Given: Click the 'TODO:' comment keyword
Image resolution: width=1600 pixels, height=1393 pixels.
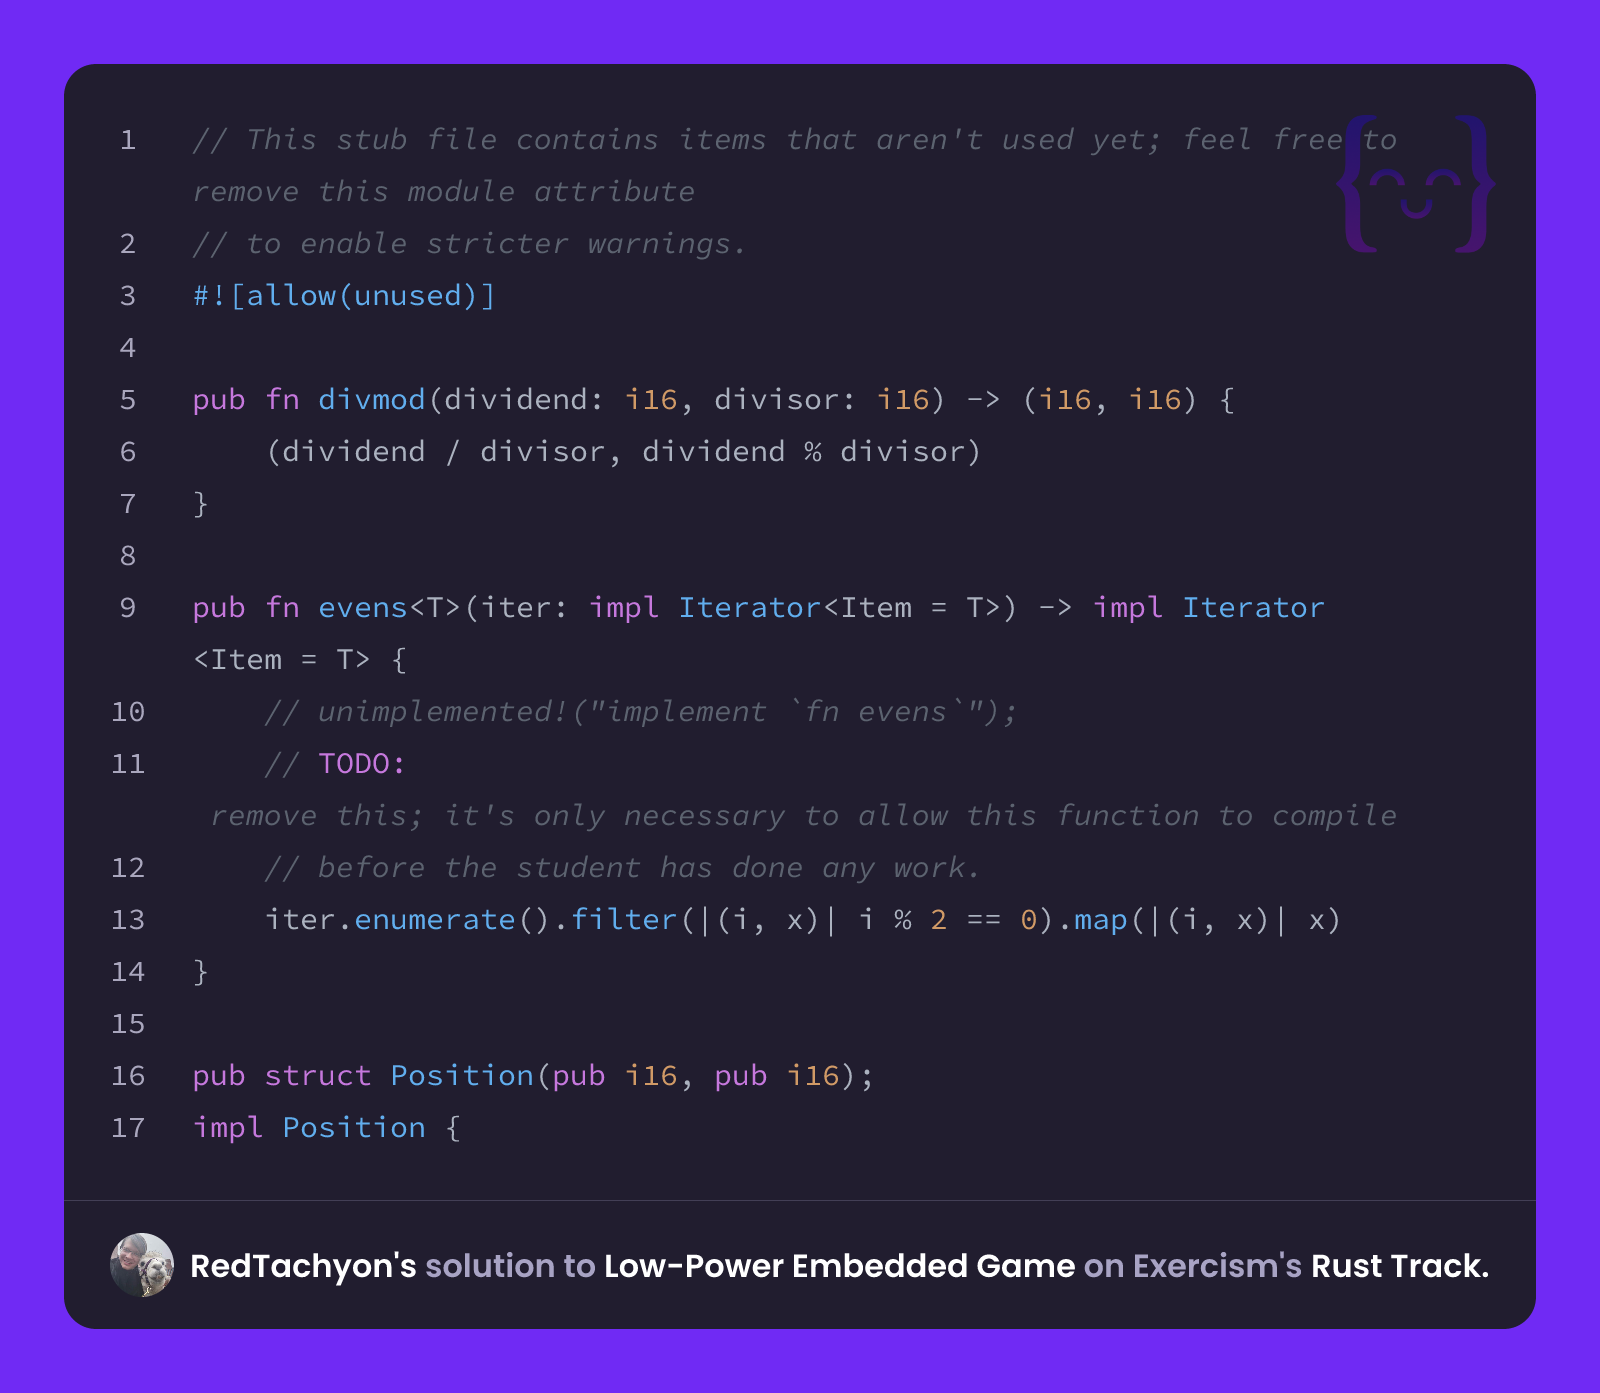Looking at the screenshot, I should [361, 764].
